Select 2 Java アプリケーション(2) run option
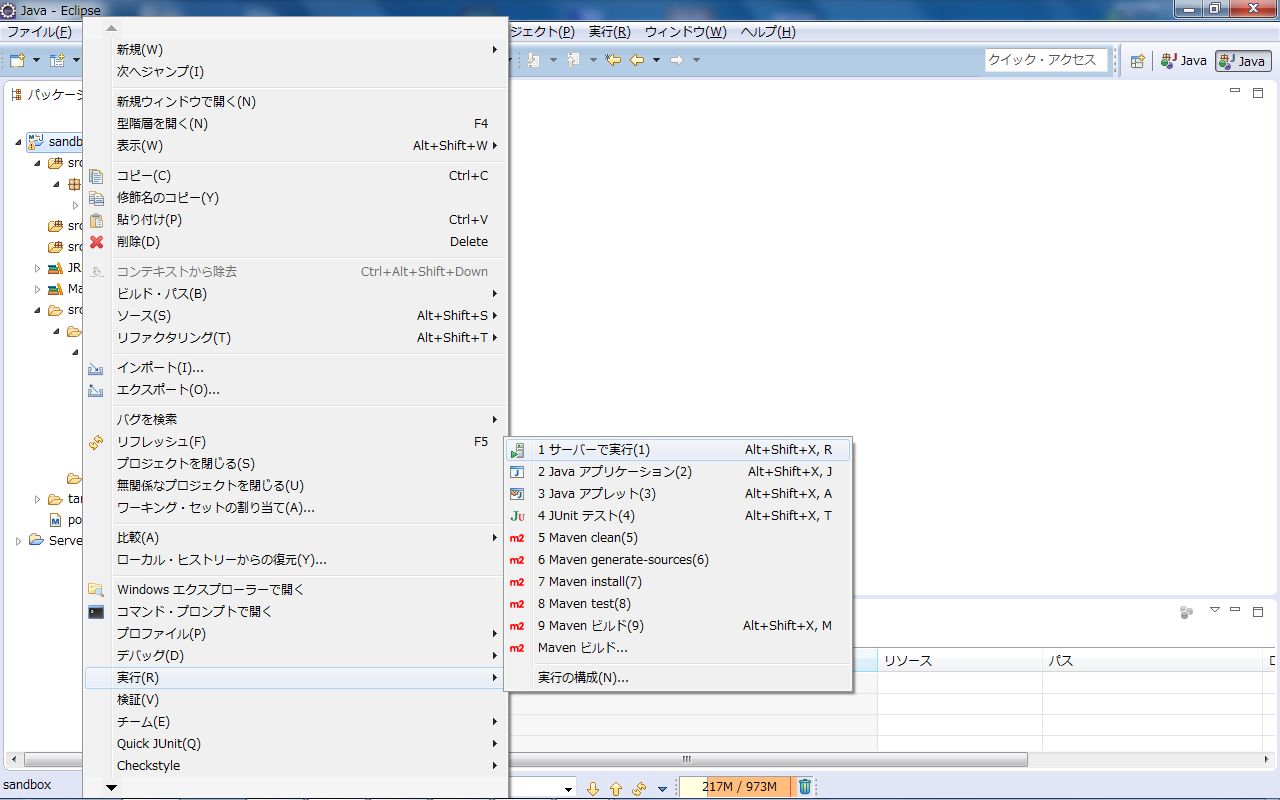The width and height of the screenshot is (1280, 800). 678,472
